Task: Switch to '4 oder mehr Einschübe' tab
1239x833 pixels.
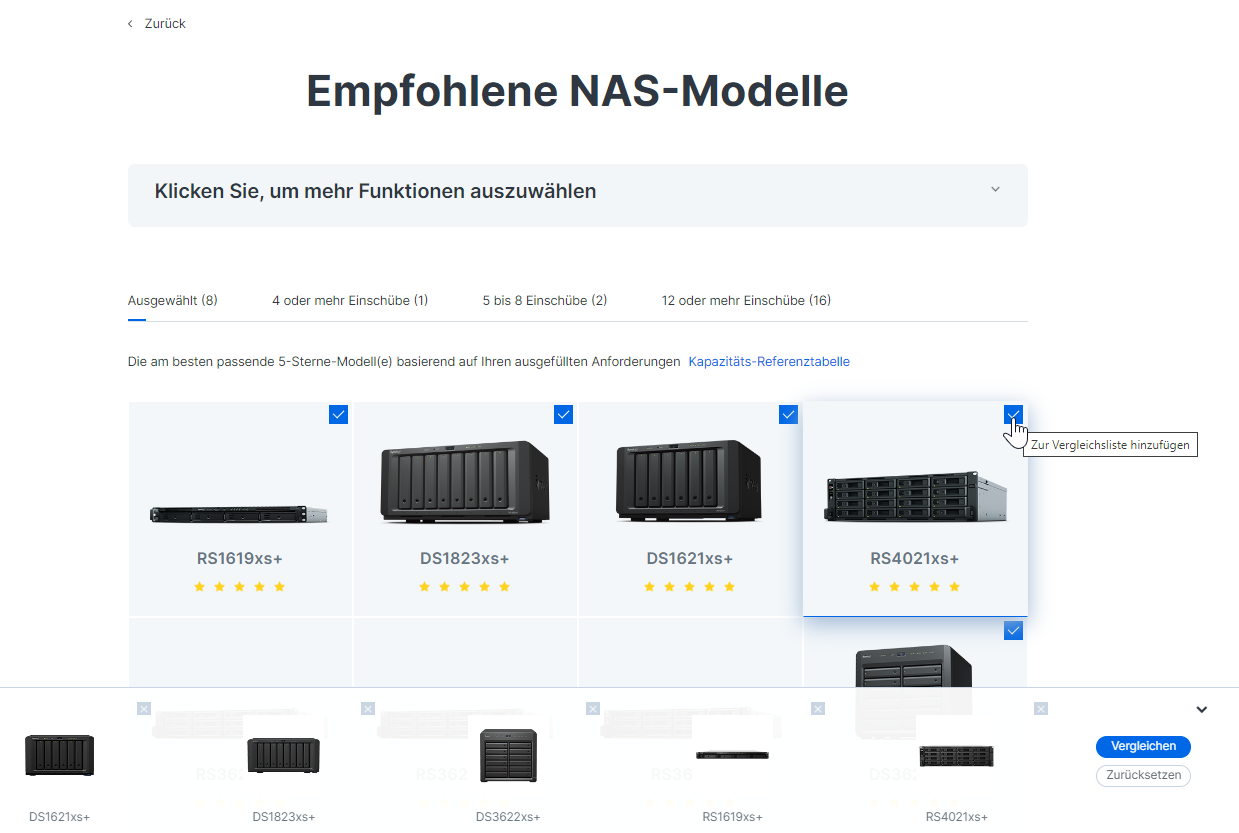Action: tap(350, 300)
